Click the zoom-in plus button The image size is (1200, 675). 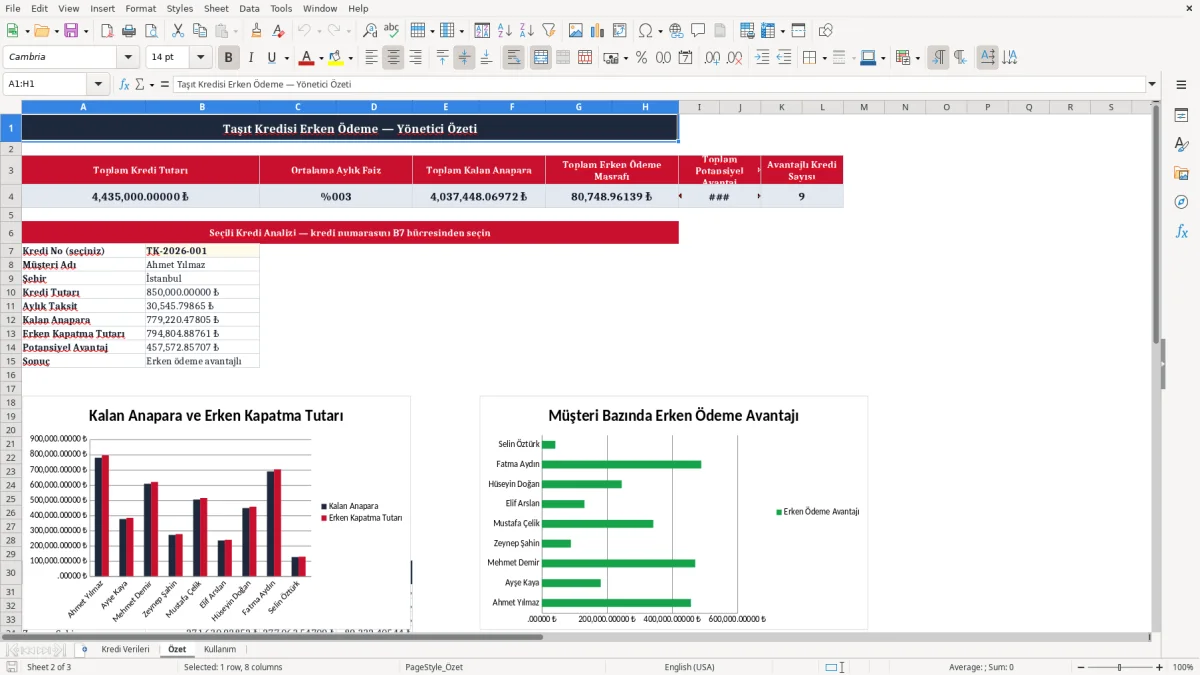coord(1160,667)
